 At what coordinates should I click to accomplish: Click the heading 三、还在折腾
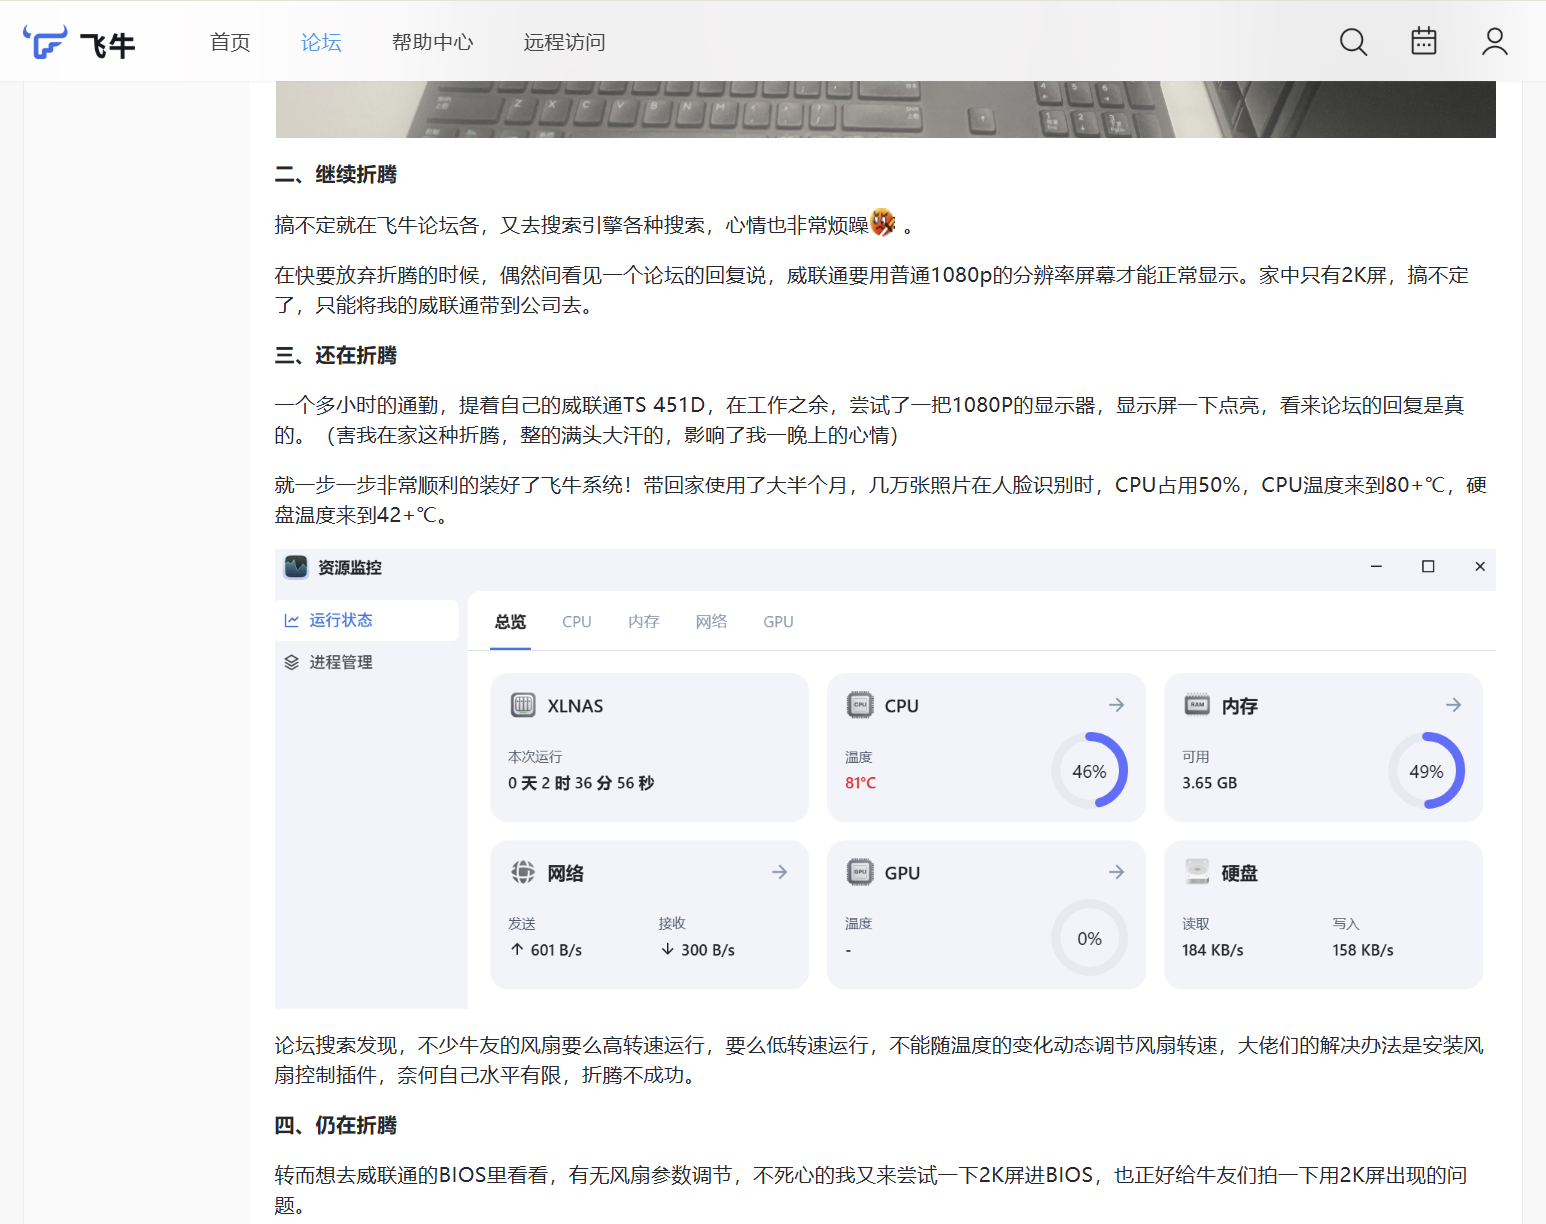336,356
